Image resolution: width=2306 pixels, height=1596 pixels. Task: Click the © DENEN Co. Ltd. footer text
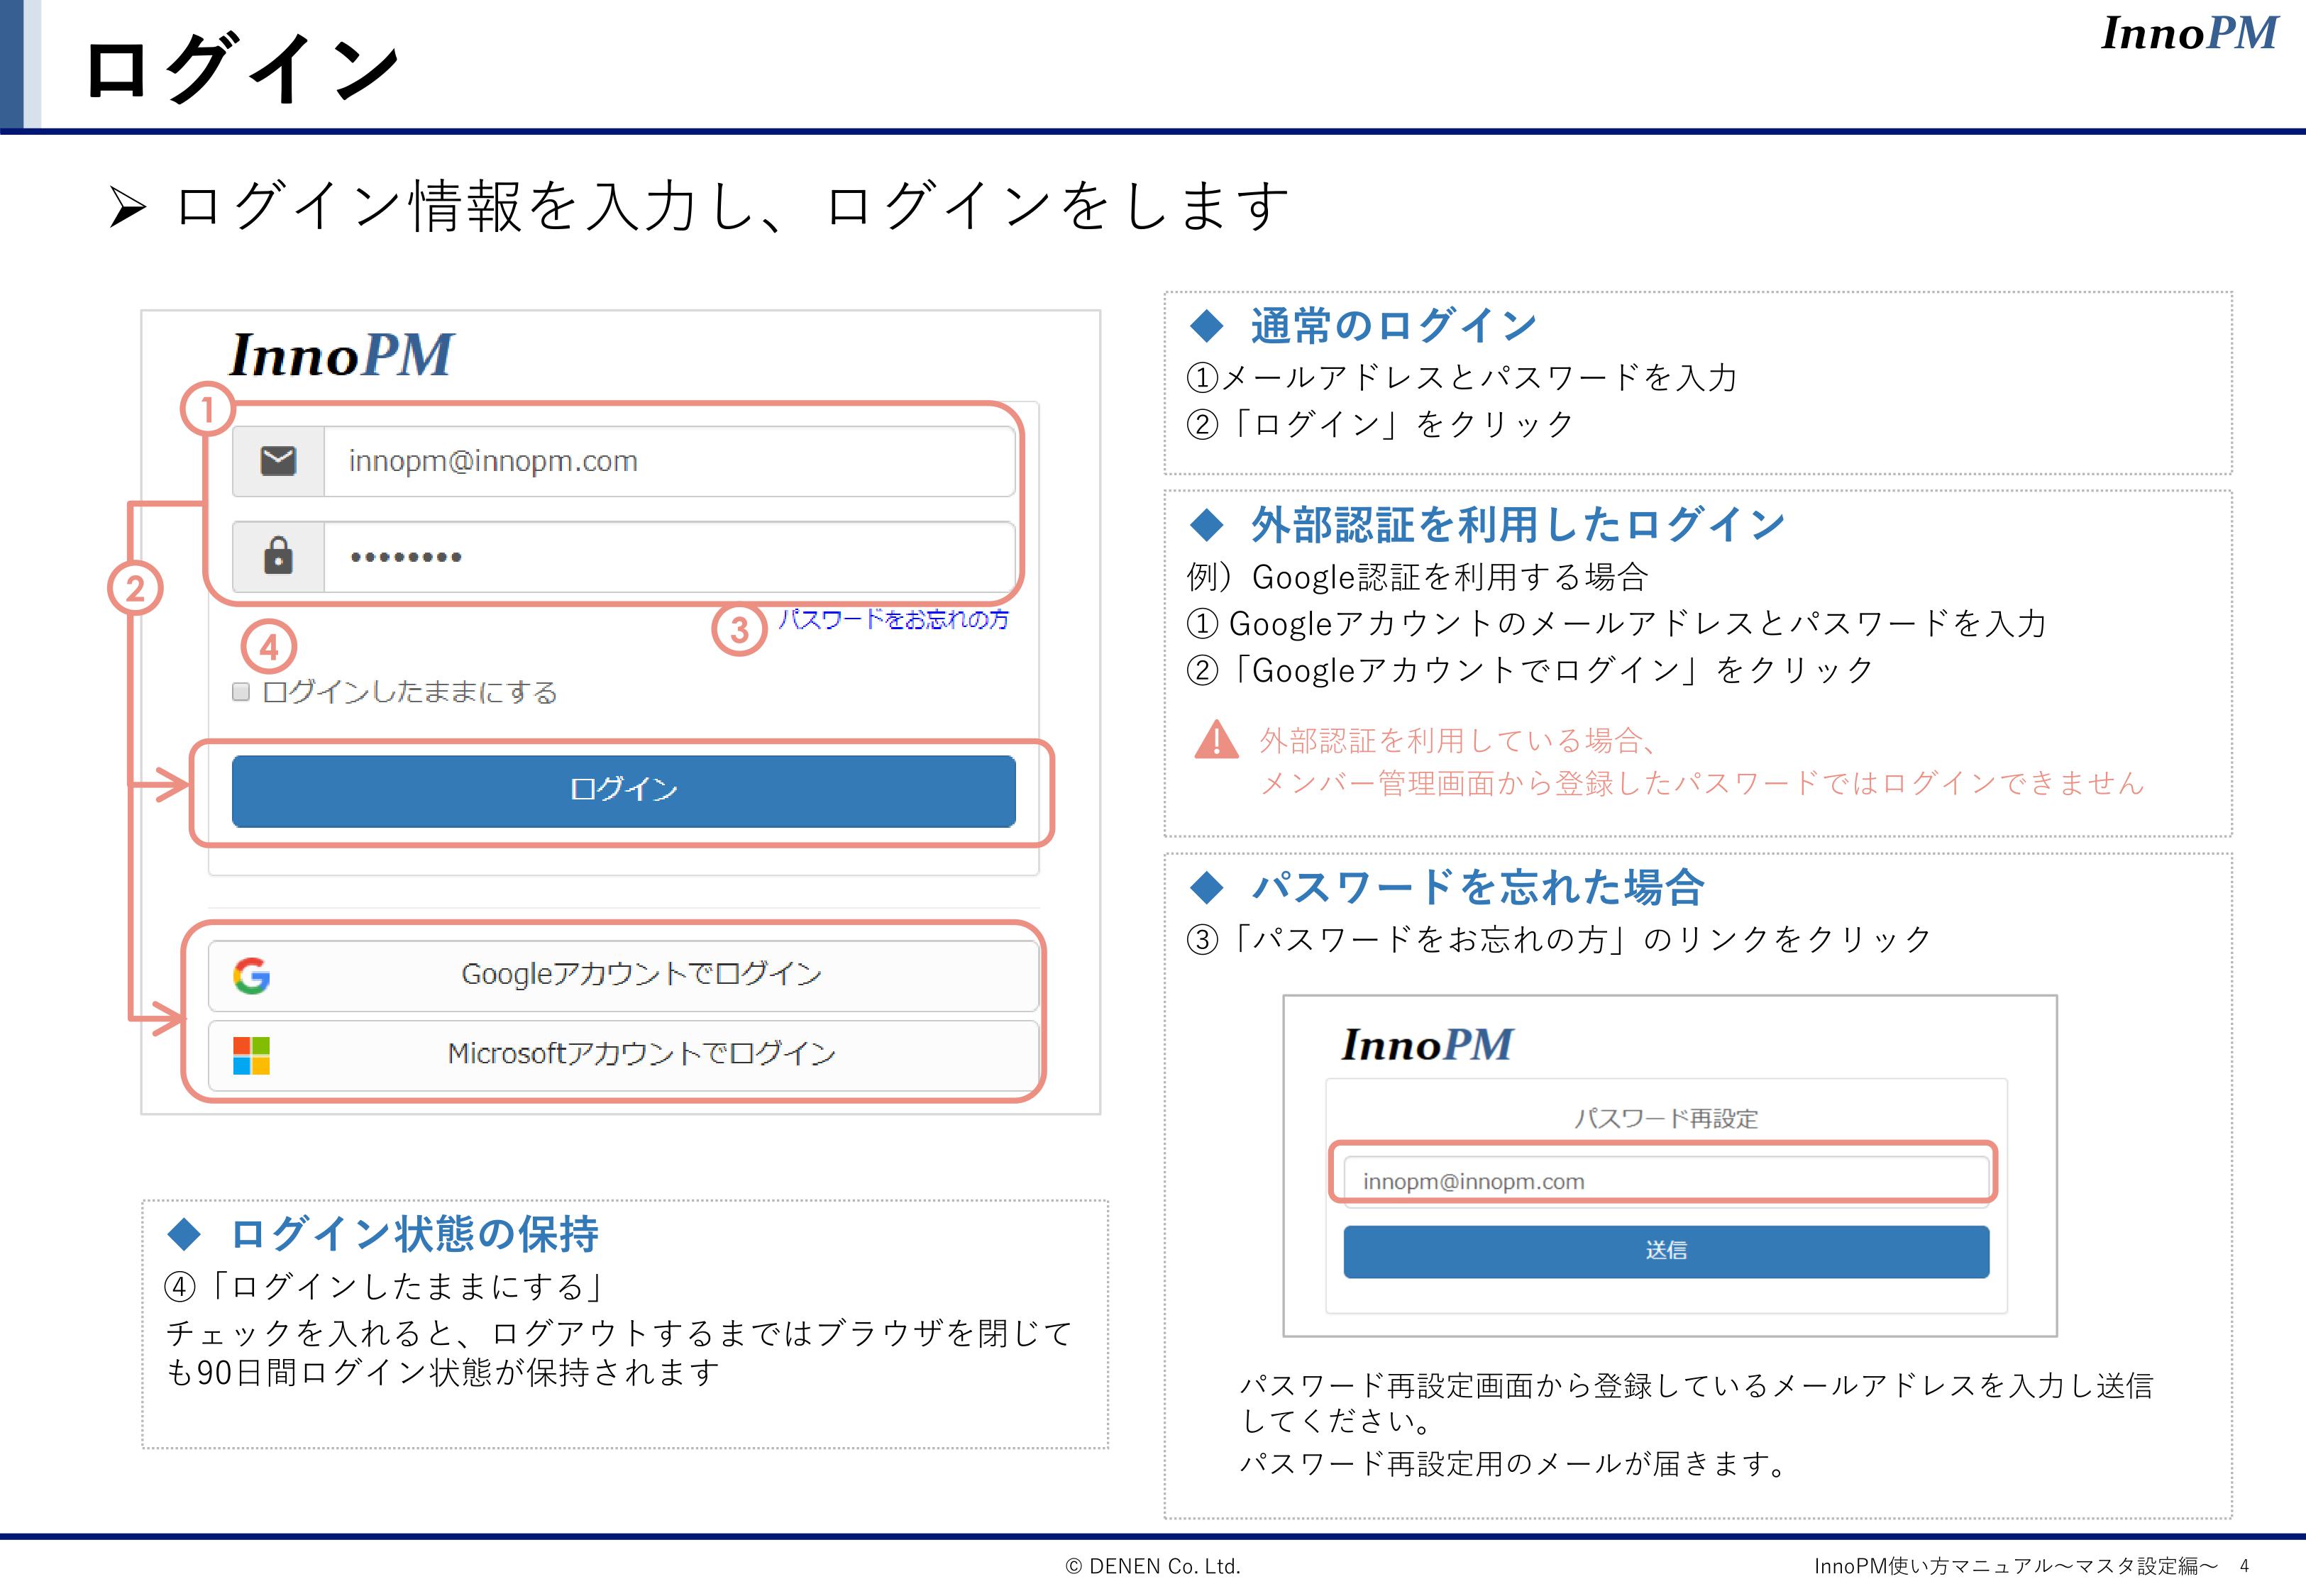click(1153, 1567)
